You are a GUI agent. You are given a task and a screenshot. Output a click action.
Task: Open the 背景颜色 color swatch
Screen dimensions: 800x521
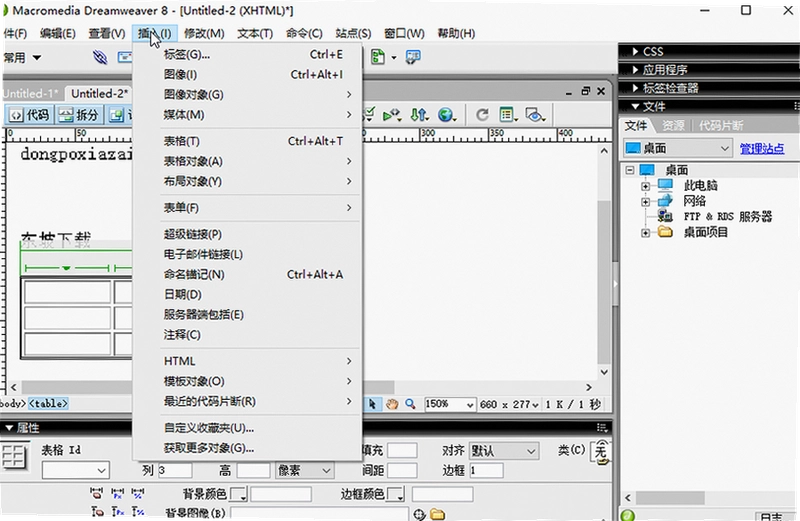click(238, 494)
